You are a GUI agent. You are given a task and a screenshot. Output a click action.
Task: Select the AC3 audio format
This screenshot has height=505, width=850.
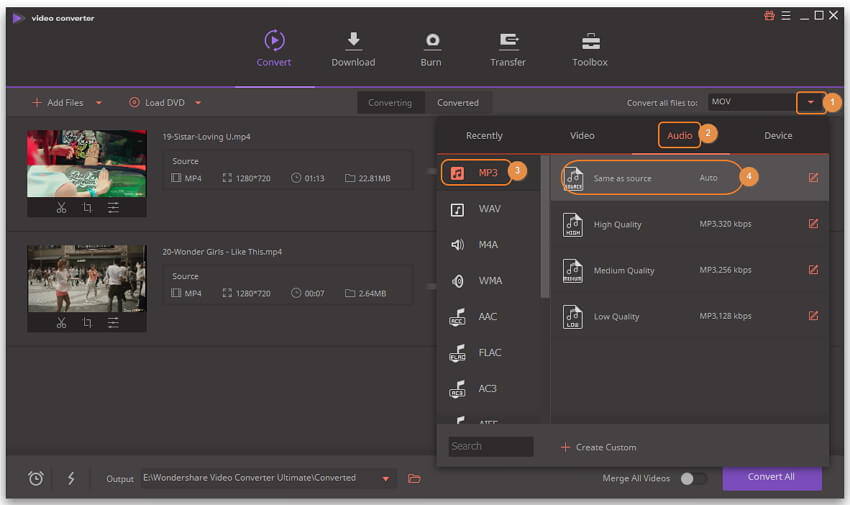pyautogui.click(x=488, y=389)
